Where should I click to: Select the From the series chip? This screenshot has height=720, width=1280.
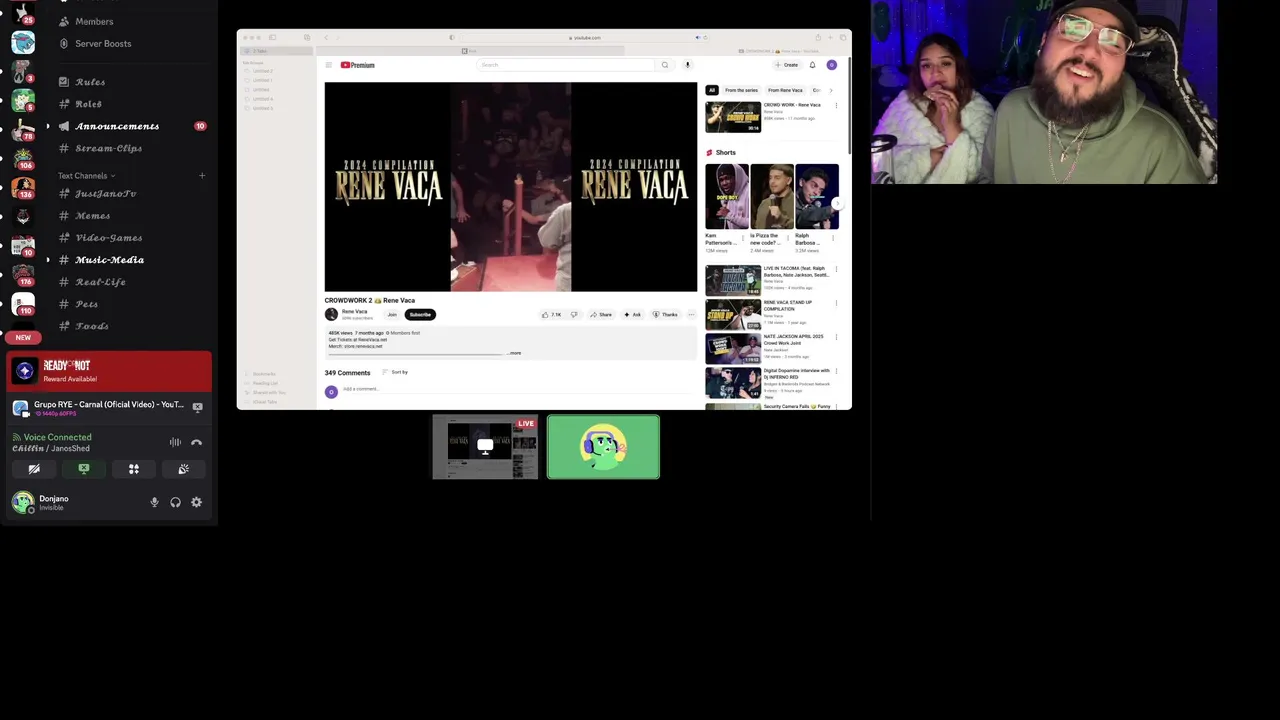pos(741,90)
